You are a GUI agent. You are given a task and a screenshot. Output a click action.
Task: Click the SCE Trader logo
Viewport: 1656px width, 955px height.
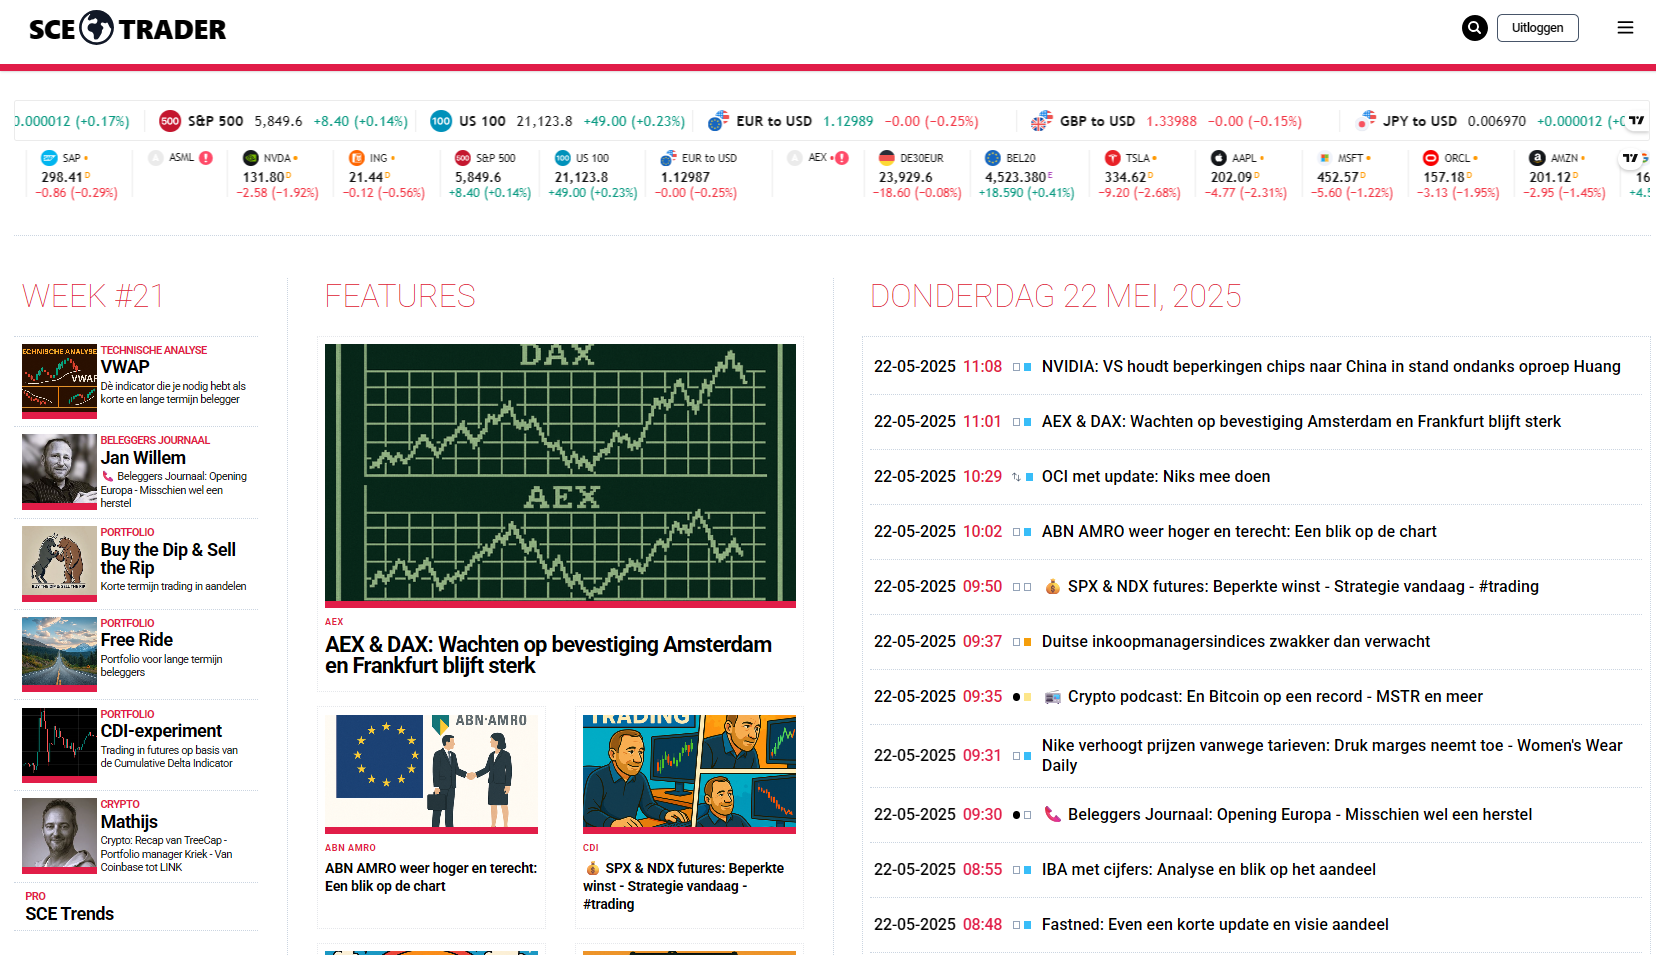[127, 29]
